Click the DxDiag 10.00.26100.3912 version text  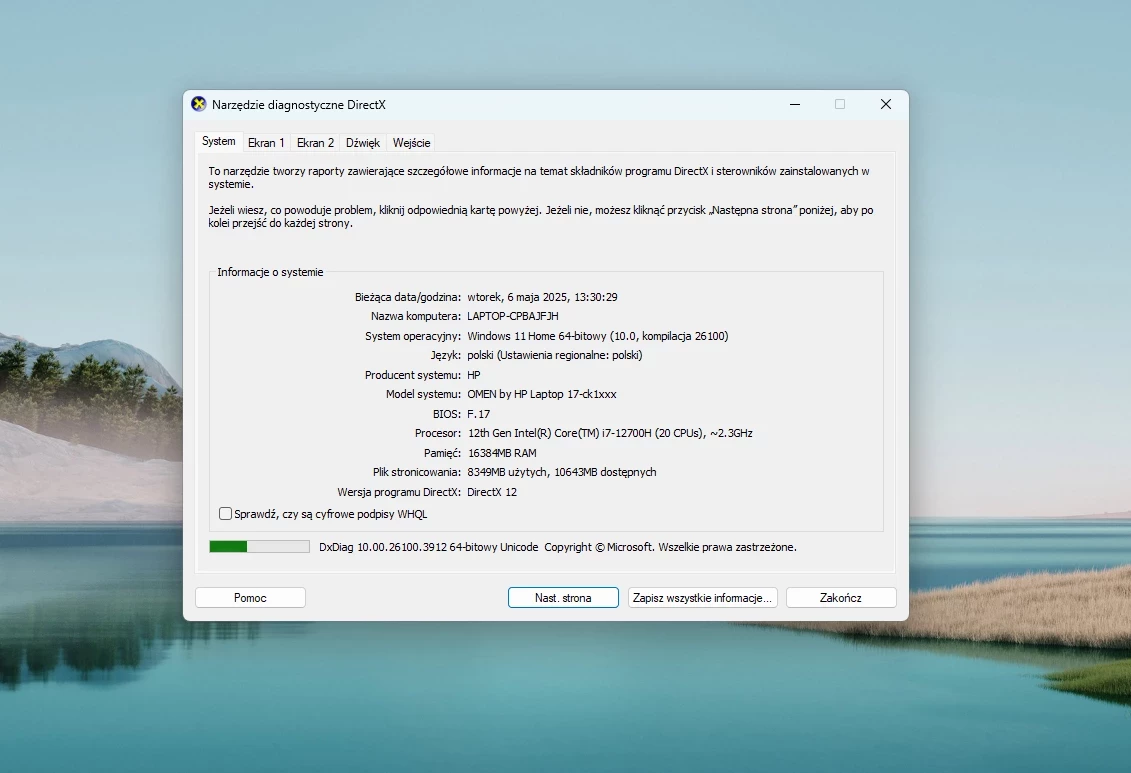click(428, 547)
